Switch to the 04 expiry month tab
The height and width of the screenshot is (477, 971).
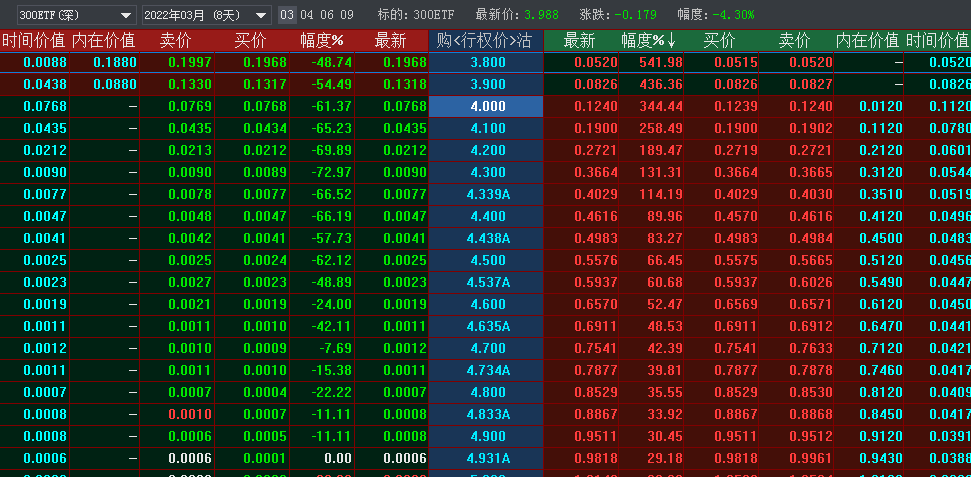307,15
